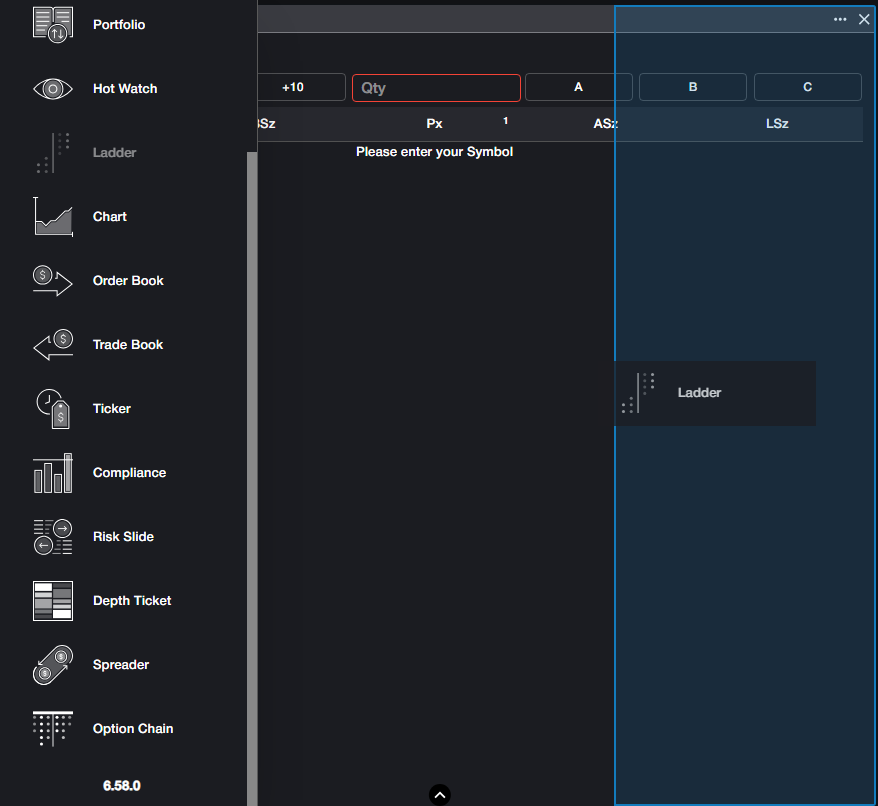
Task: Click the Risk Slide icon
Action: (x=53, y=537)
